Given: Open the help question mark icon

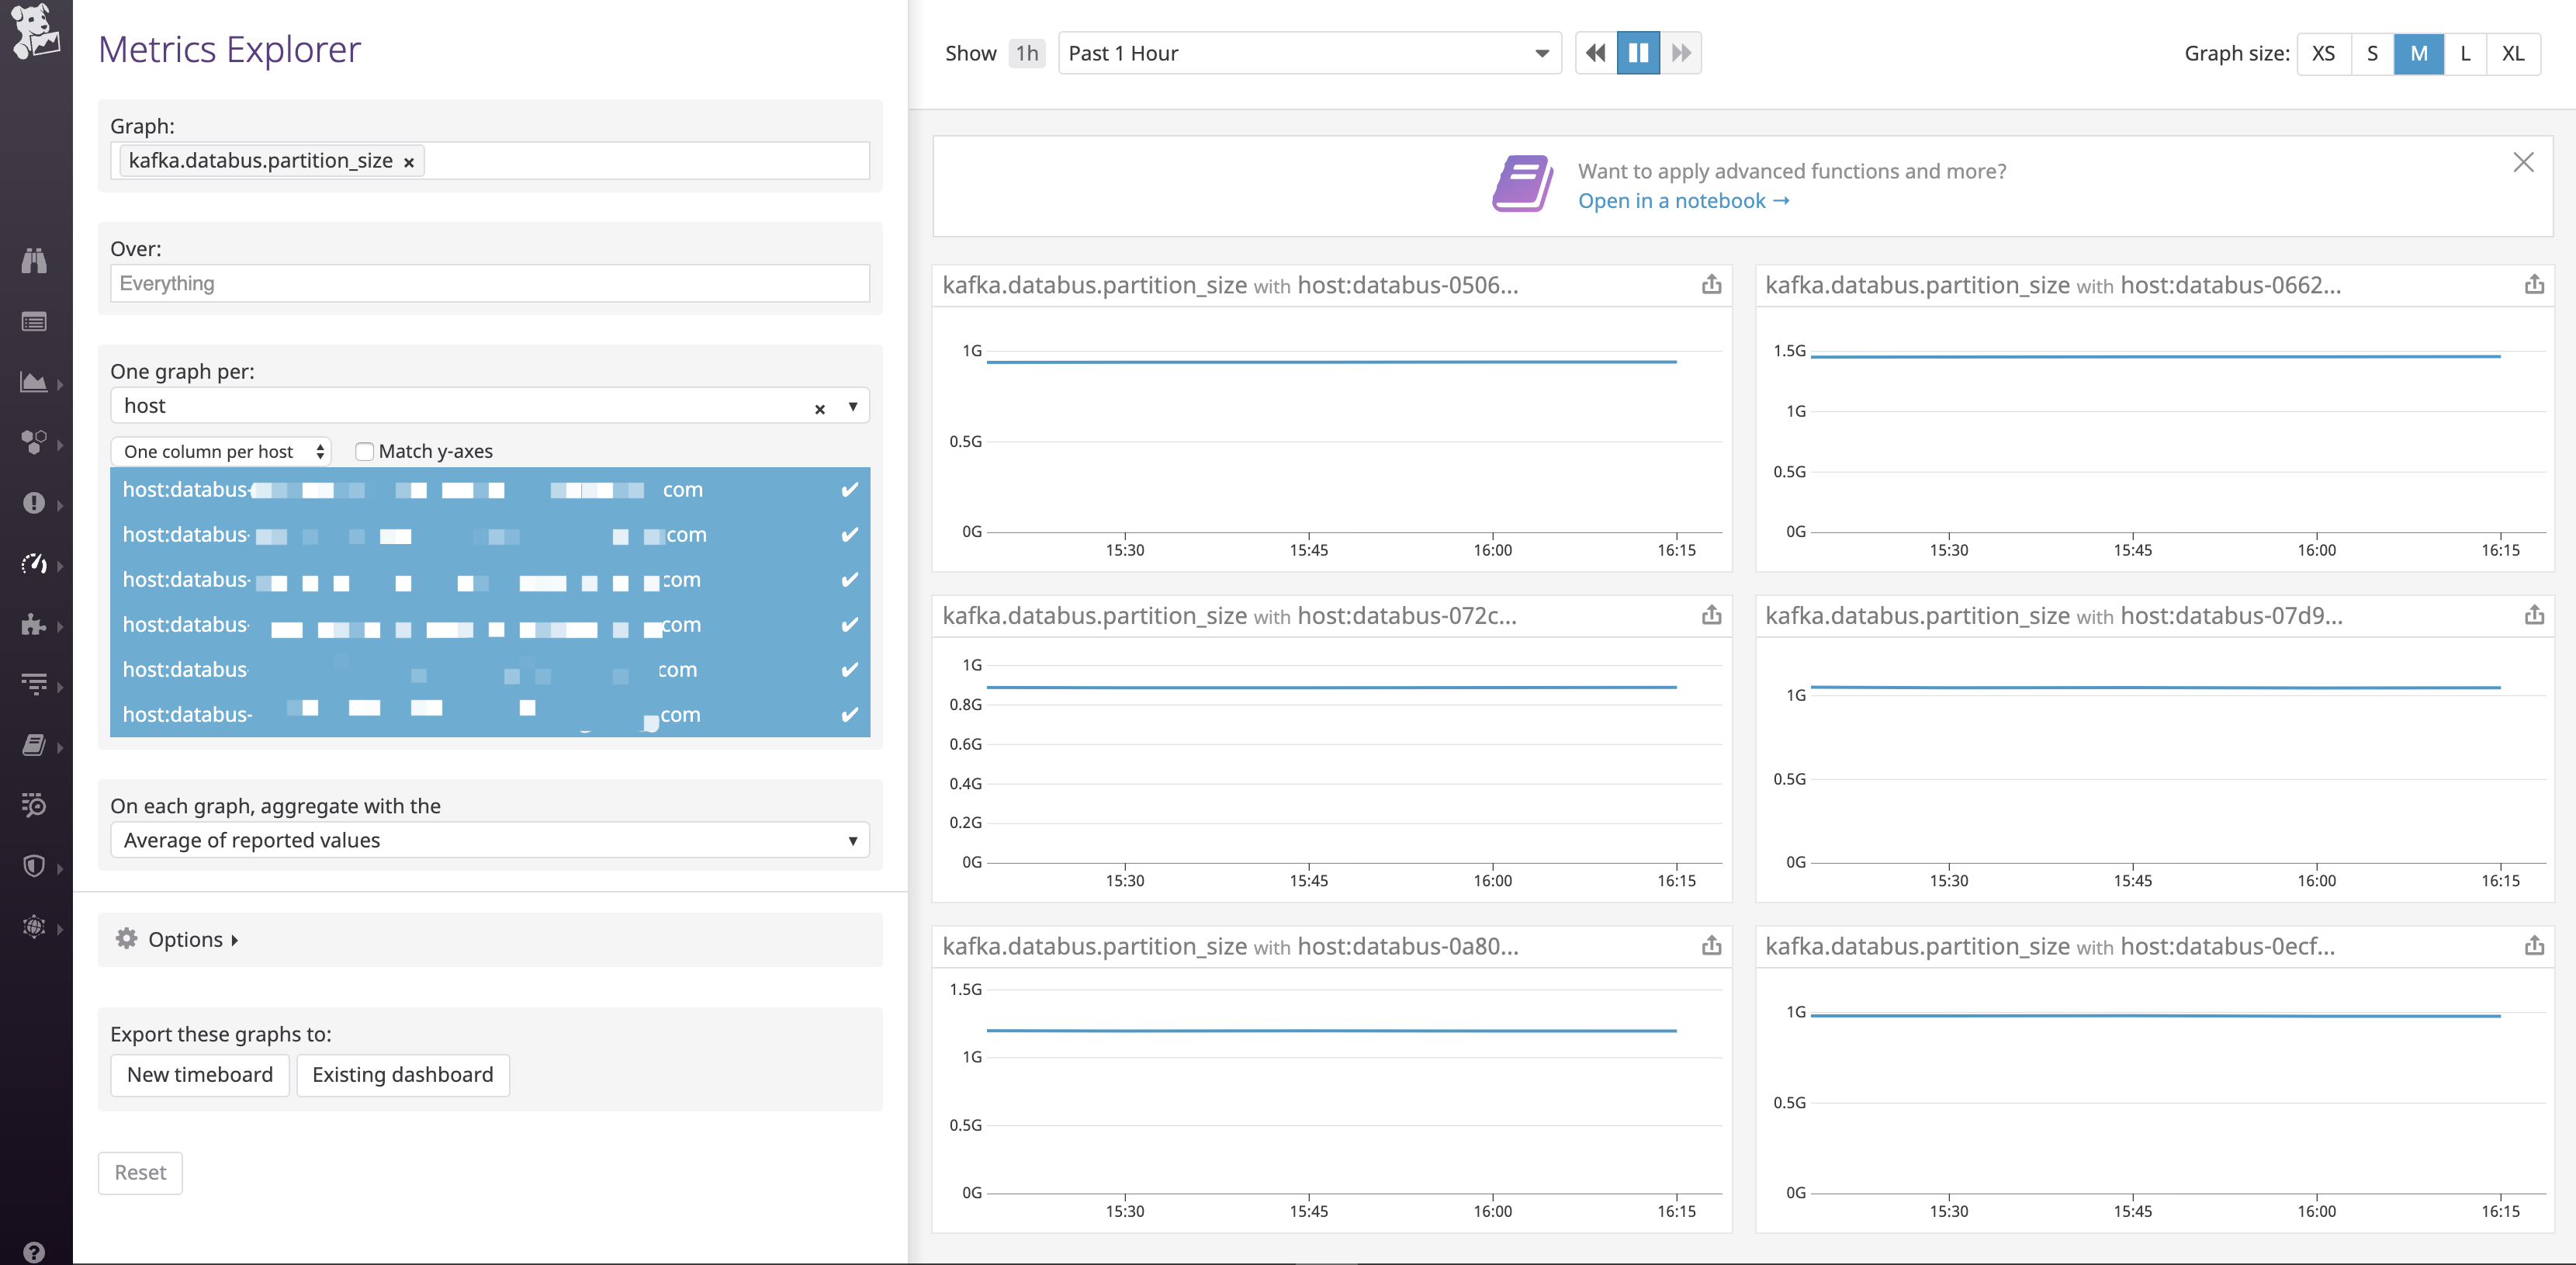Looking at the screenshot, I should [34, 1251].
